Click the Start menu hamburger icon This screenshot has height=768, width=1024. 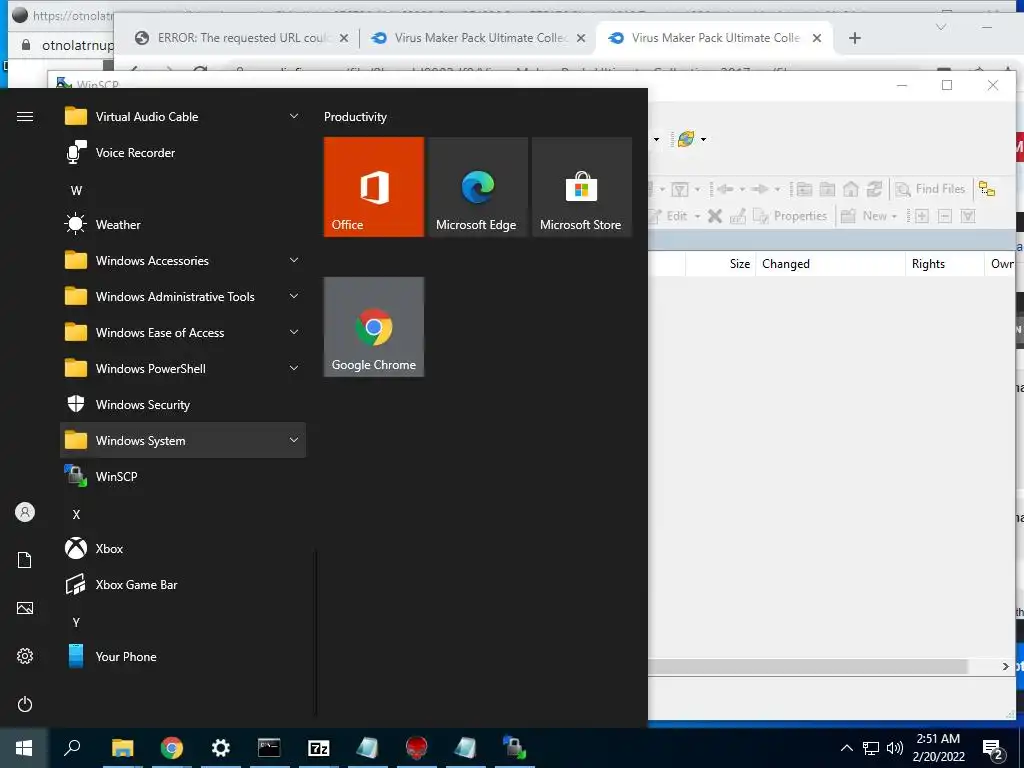point(25,117)
